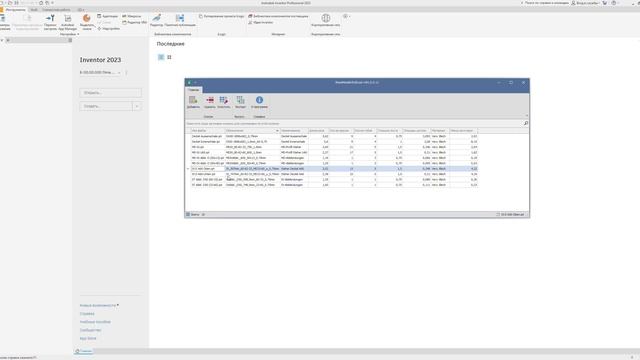Select the row Deckel Innenschale.ipt
The height and width of the screenshot is (360, 640).
[331, 142]
